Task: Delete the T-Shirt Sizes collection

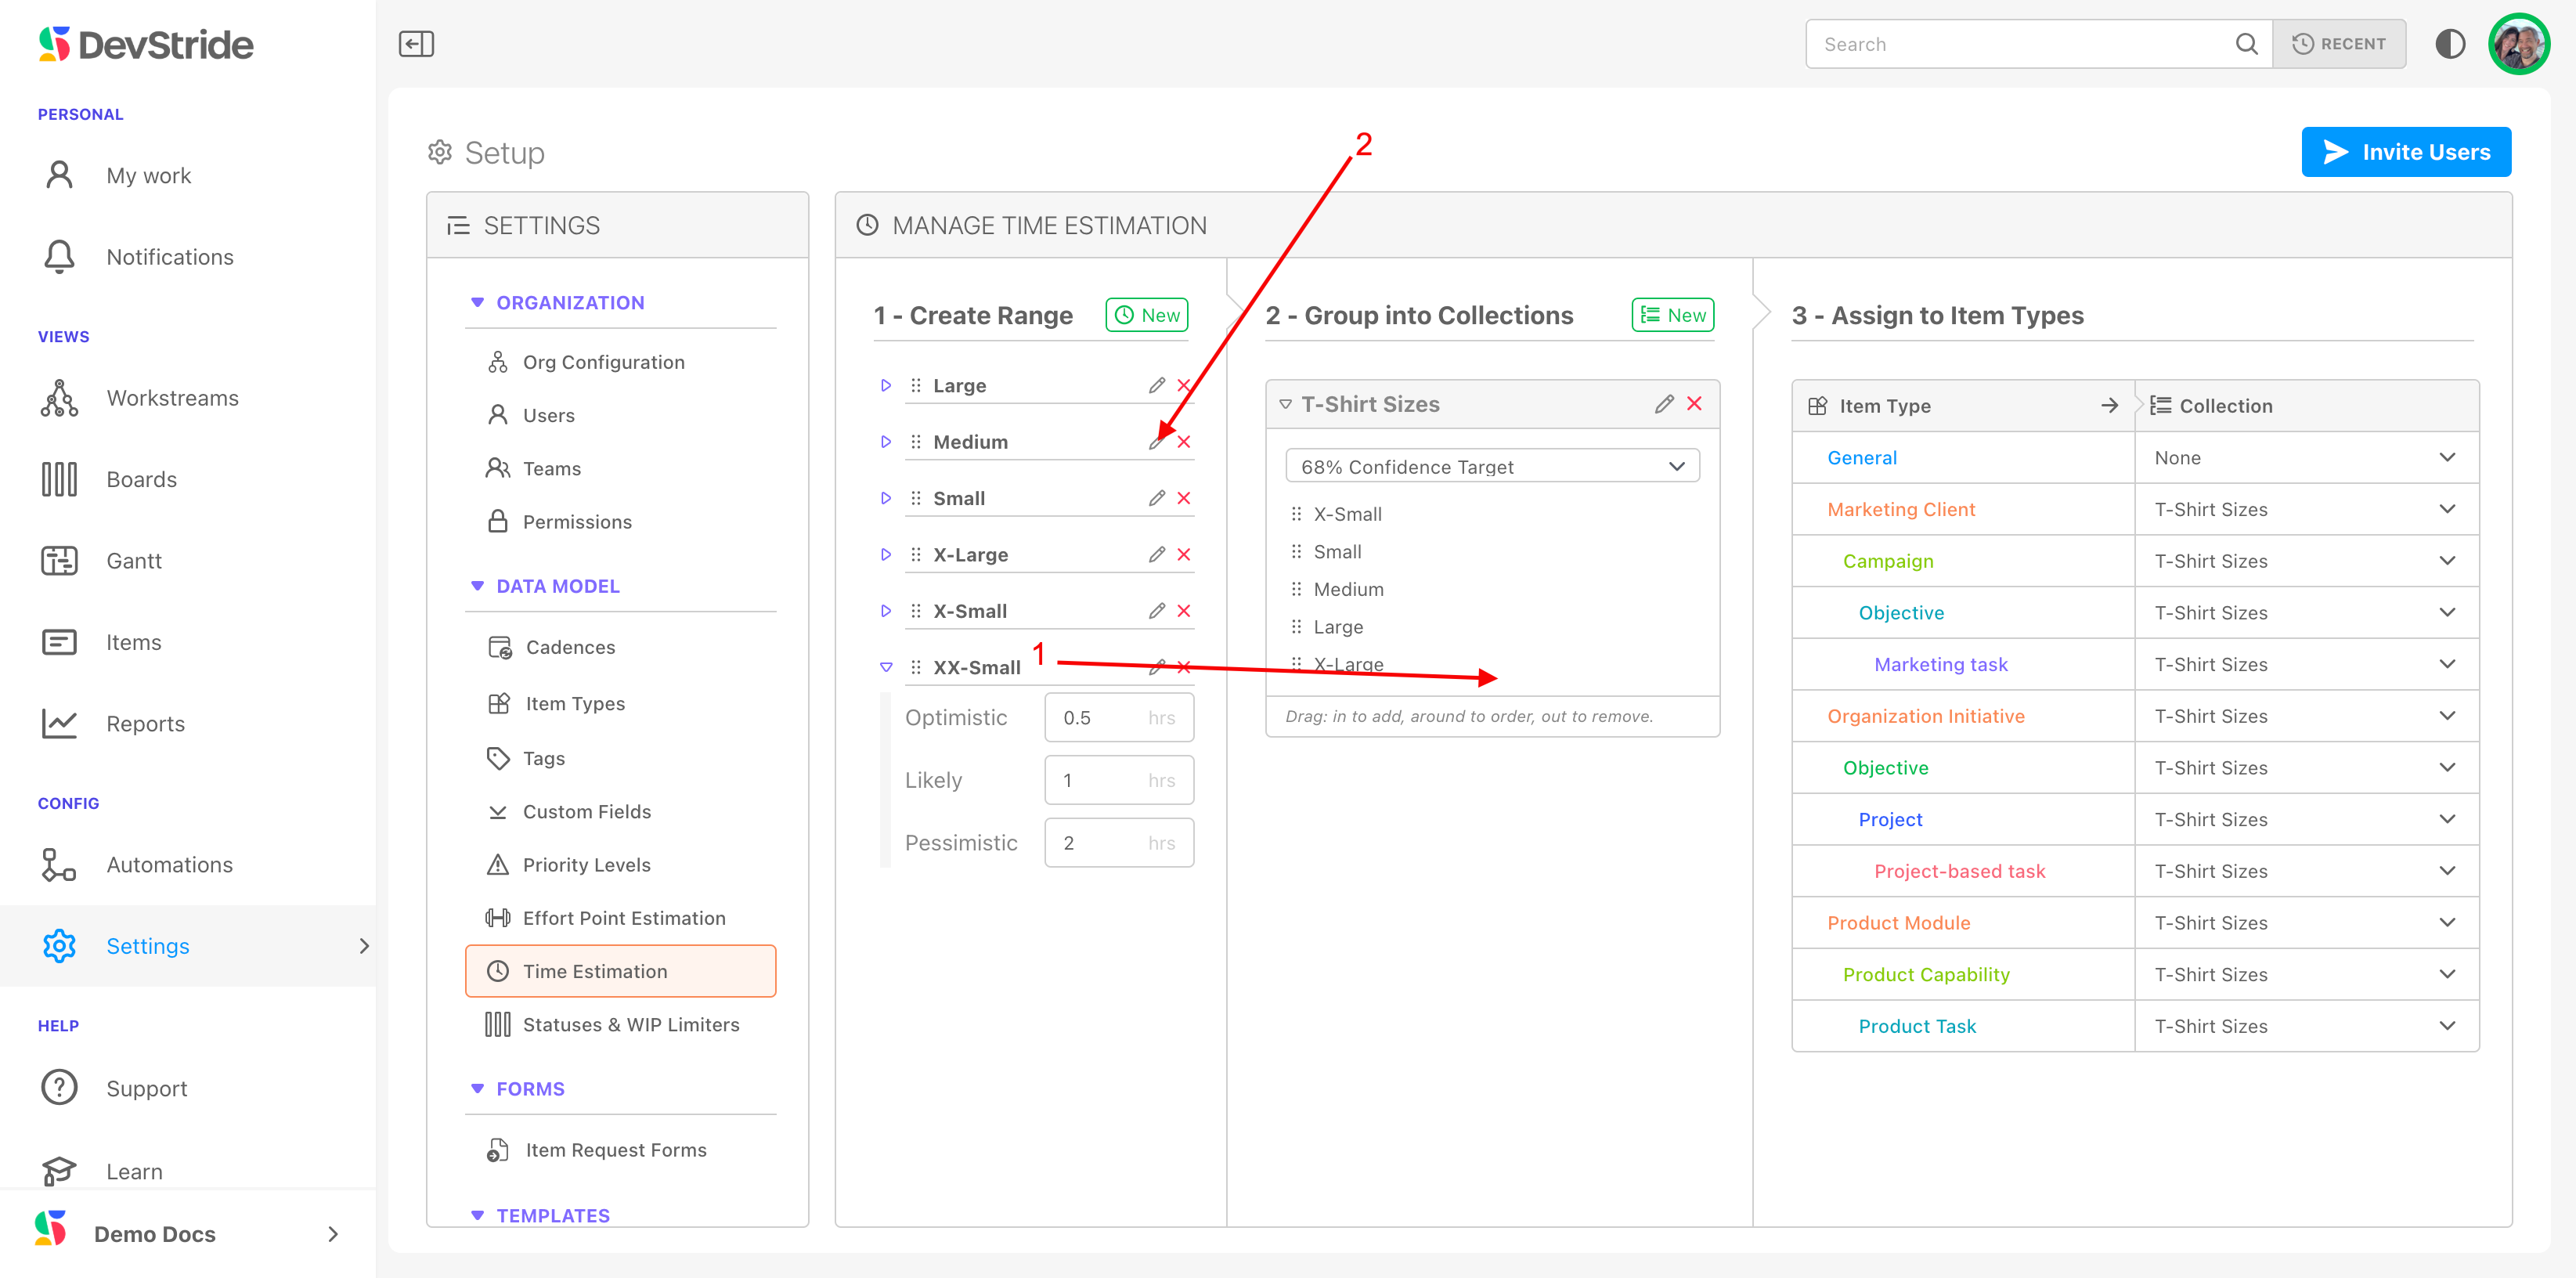Action: [x=1694, y=404]
